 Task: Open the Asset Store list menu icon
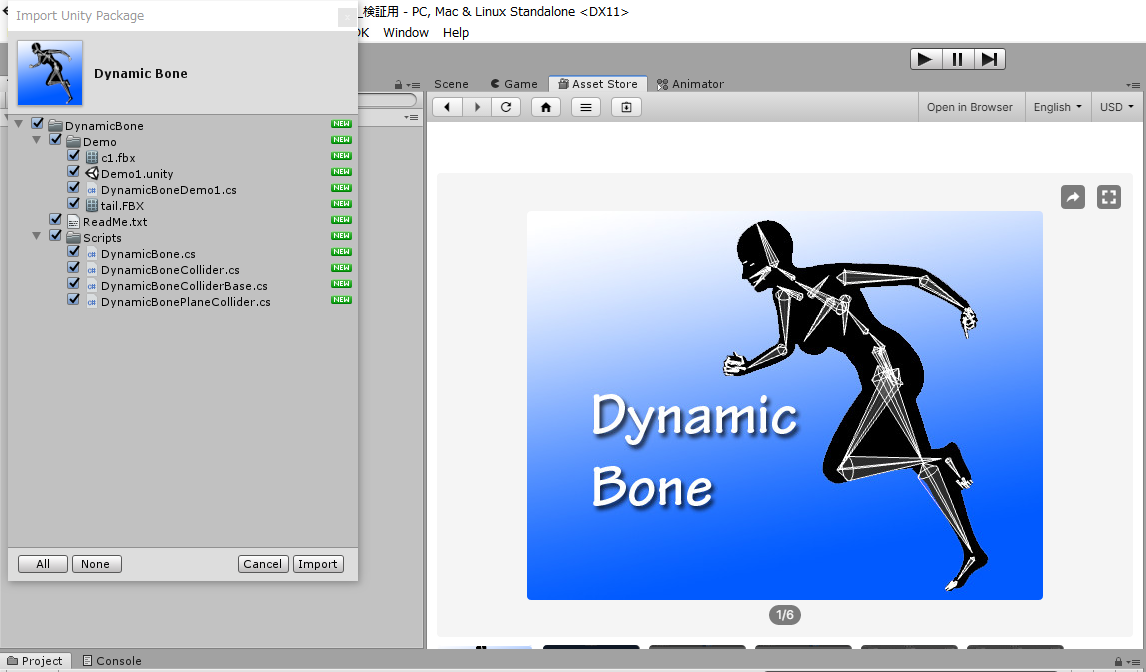point(586,107)
